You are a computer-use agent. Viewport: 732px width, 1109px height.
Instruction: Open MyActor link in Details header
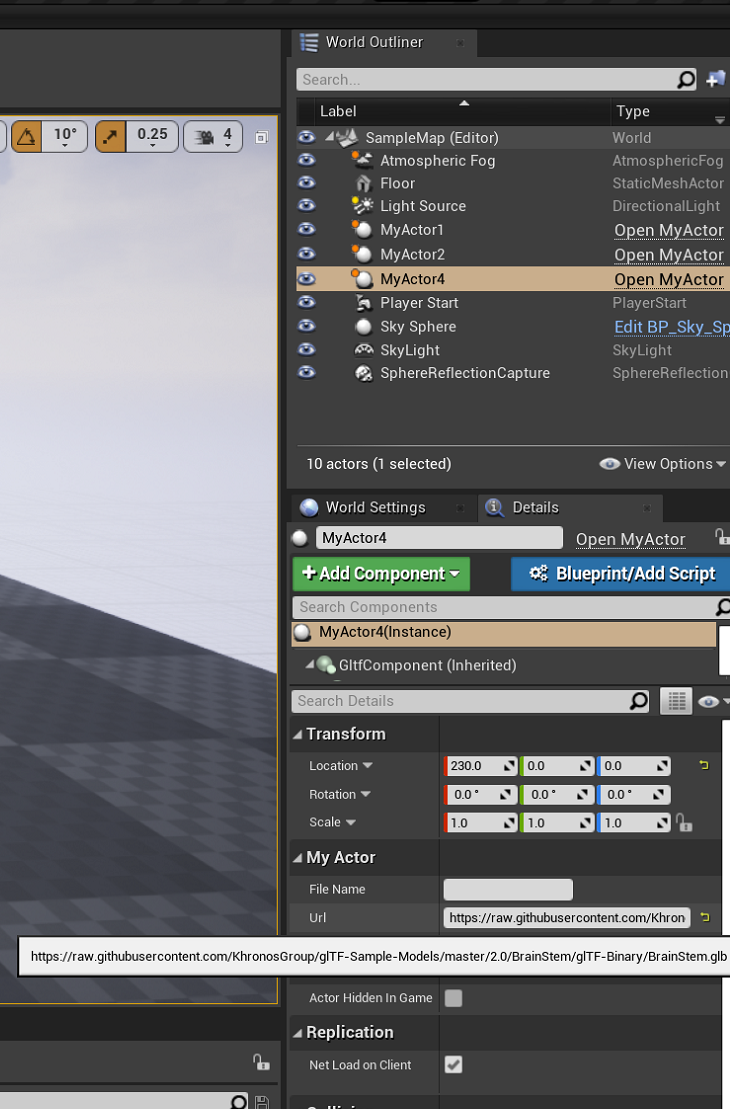coord(630,539)
